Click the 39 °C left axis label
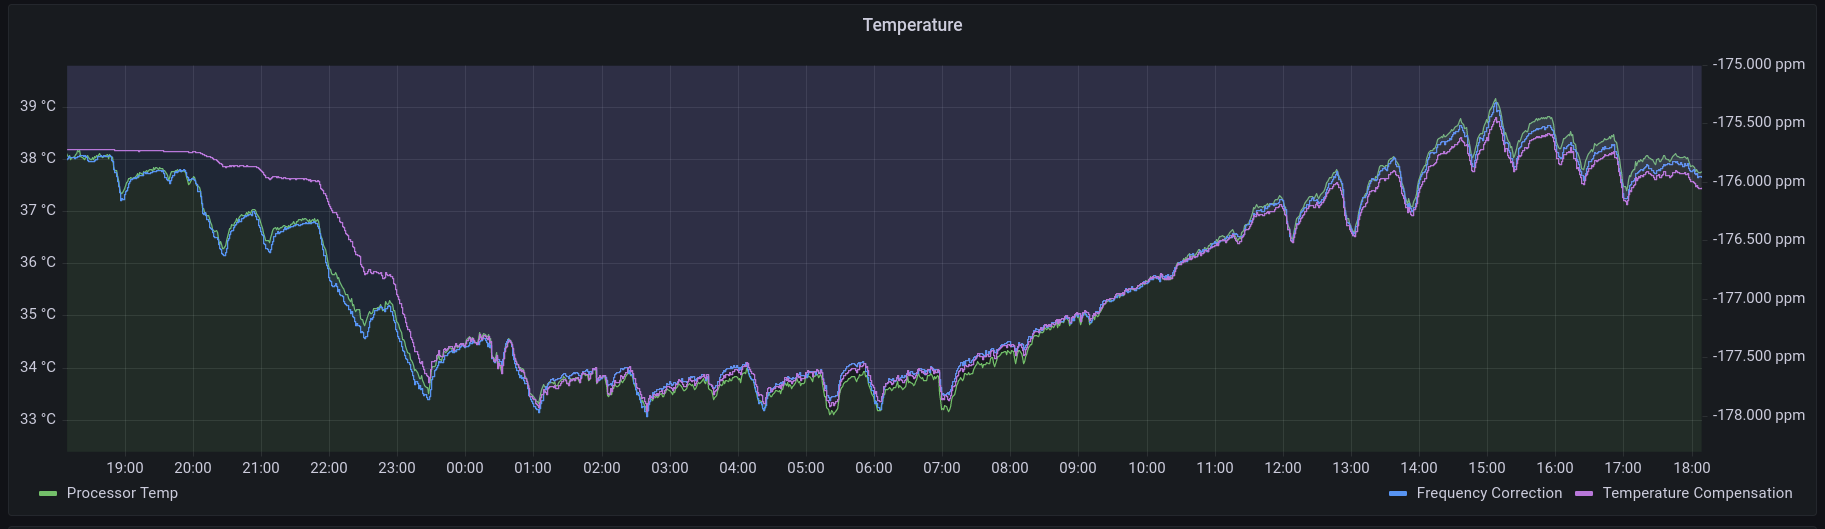This screenshot has height=529, width=1825. pos(38,106)
